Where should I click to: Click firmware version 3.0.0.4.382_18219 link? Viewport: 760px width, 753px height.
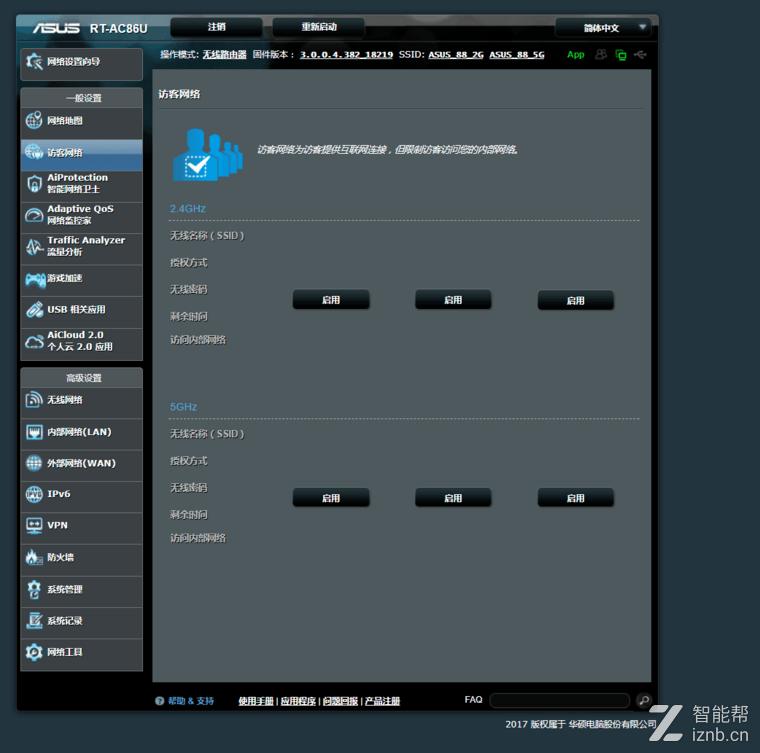tap(346, 55)
